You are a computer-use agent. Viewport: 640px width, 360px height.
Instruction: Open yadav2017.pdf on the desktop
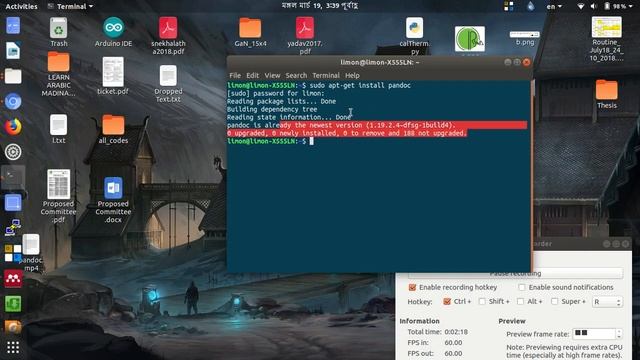pos(305,36)
